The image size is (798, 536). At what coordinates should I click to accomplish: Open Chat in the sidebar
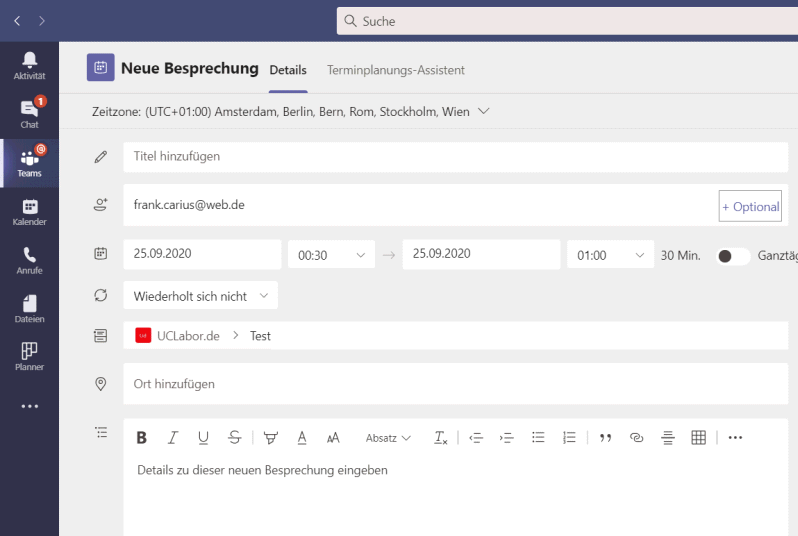tap(29, 114)
